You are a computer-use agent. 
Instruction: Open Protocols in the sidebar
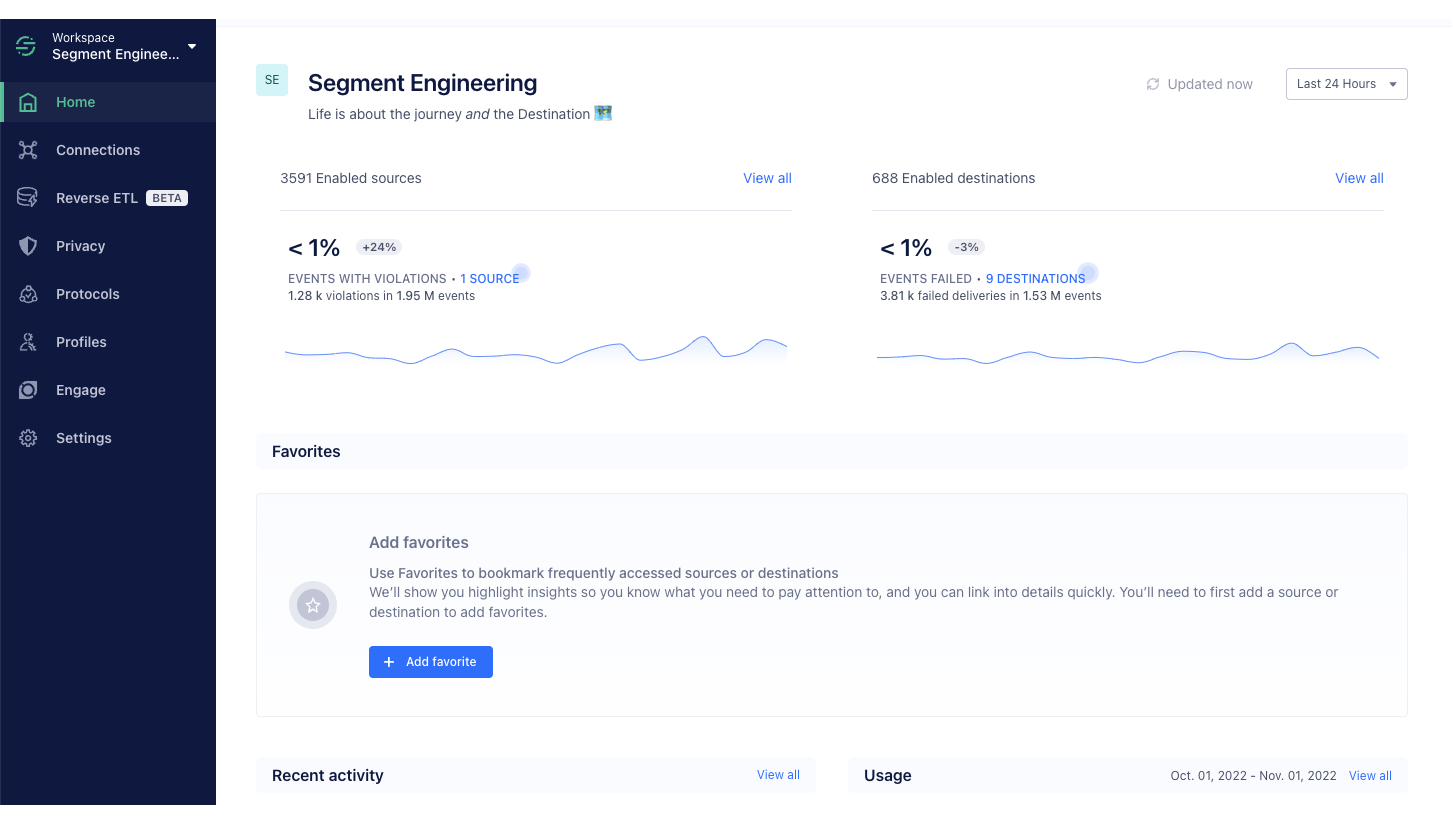pyautogui.click(x=108, y=294)
